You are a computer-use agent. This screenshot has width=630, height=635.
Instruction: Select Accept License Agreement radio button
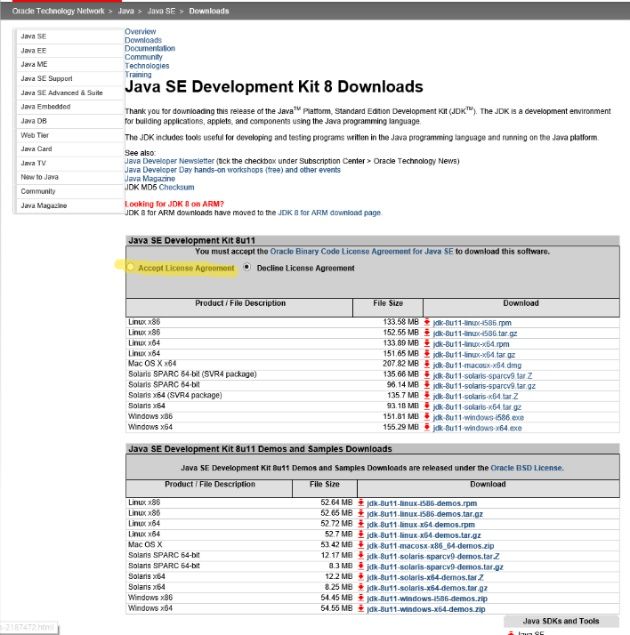coord(130,267)
